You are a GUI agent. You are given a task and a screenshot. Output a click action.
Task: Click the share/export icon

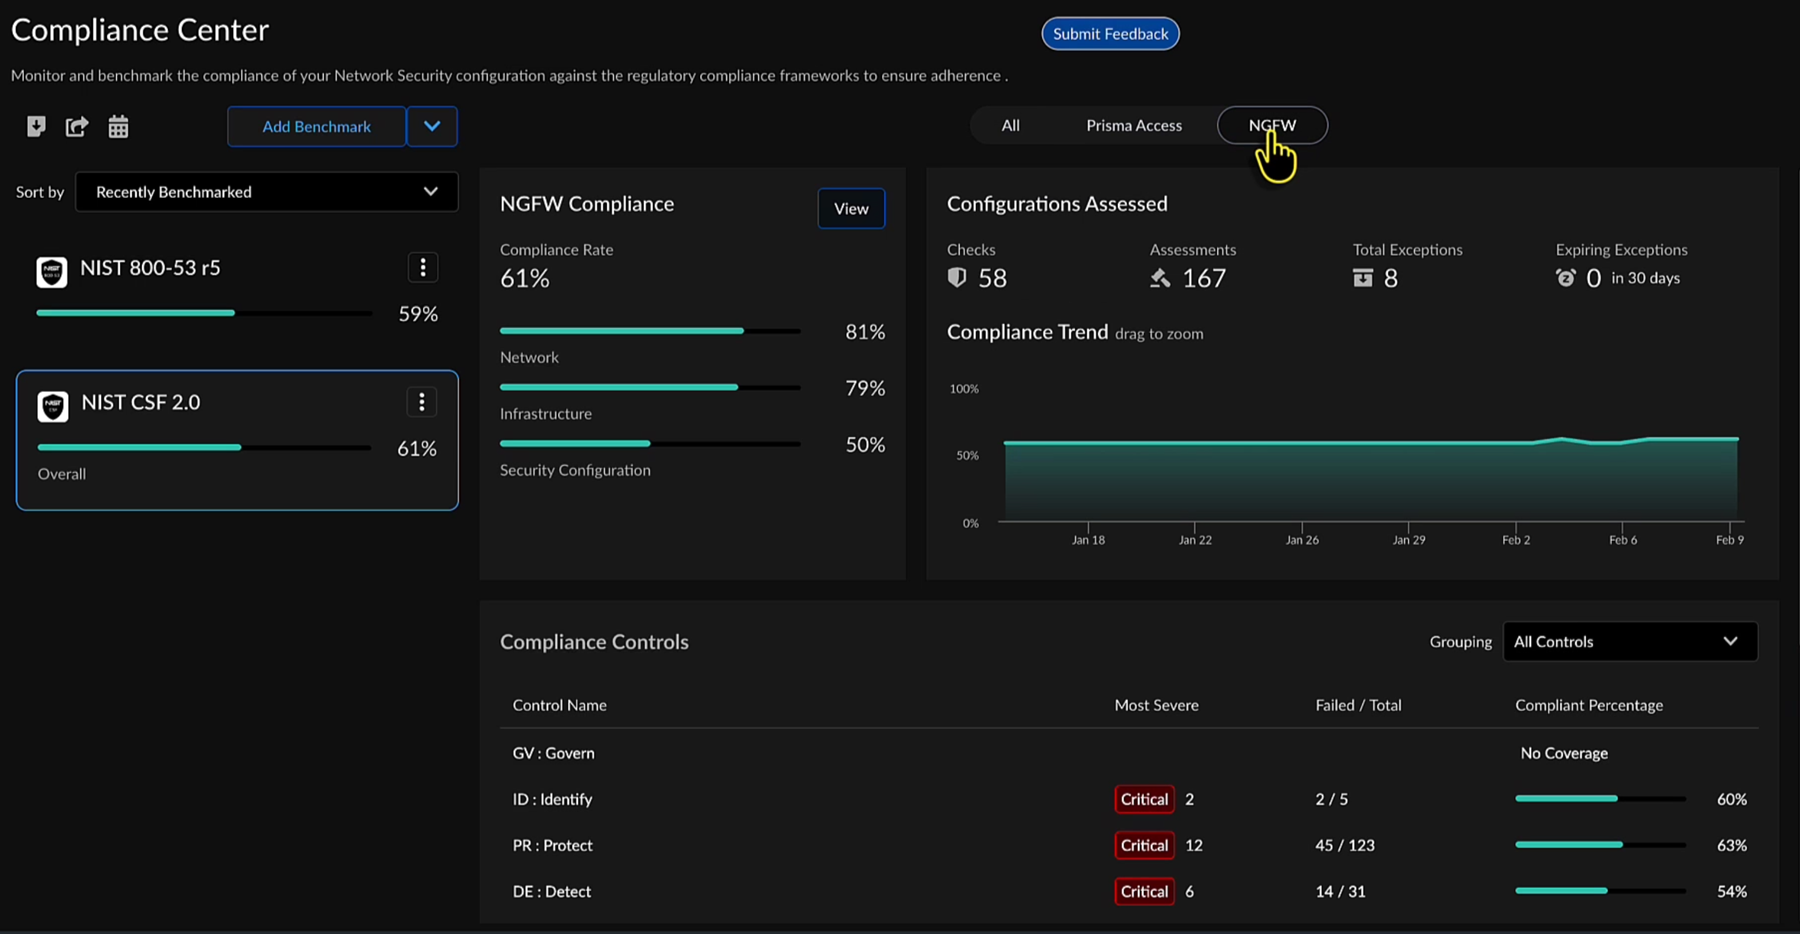(x=77, y=126)
